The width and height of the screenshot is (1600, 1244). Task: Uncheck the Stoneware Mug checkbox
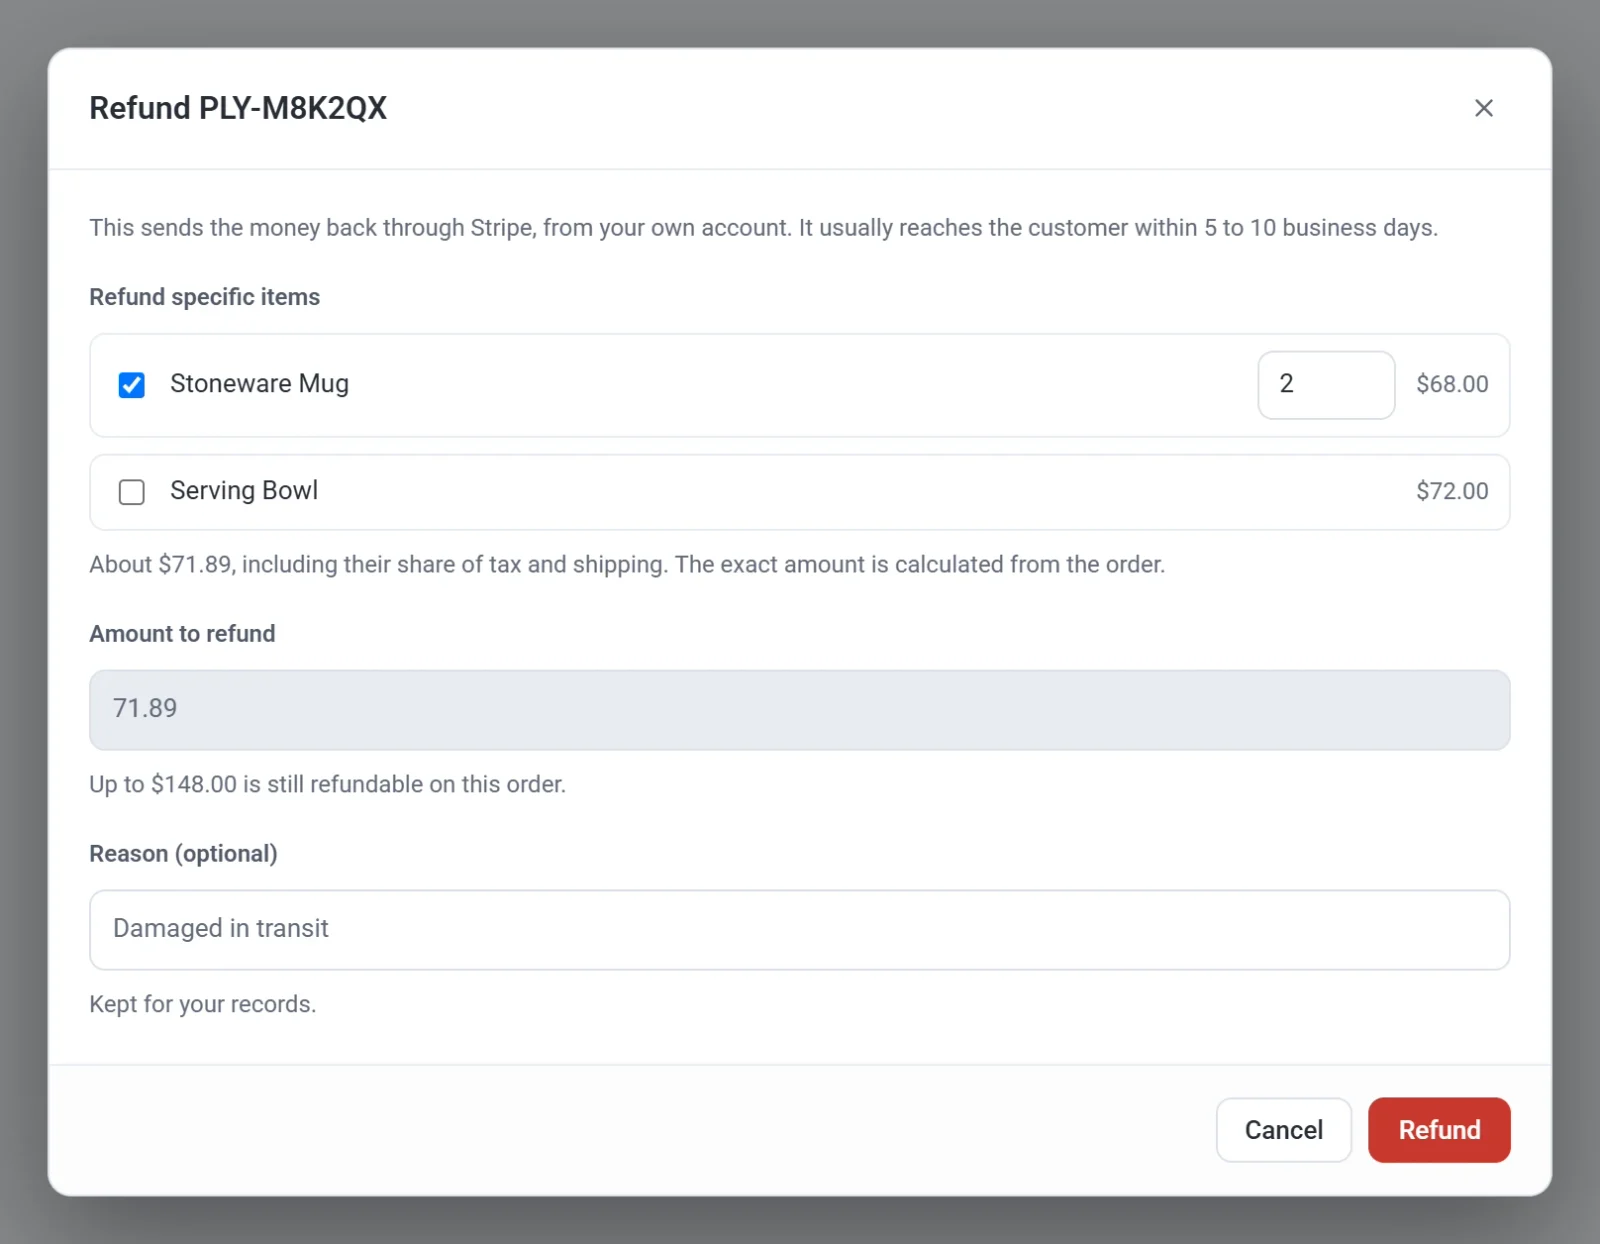point(132,385)
